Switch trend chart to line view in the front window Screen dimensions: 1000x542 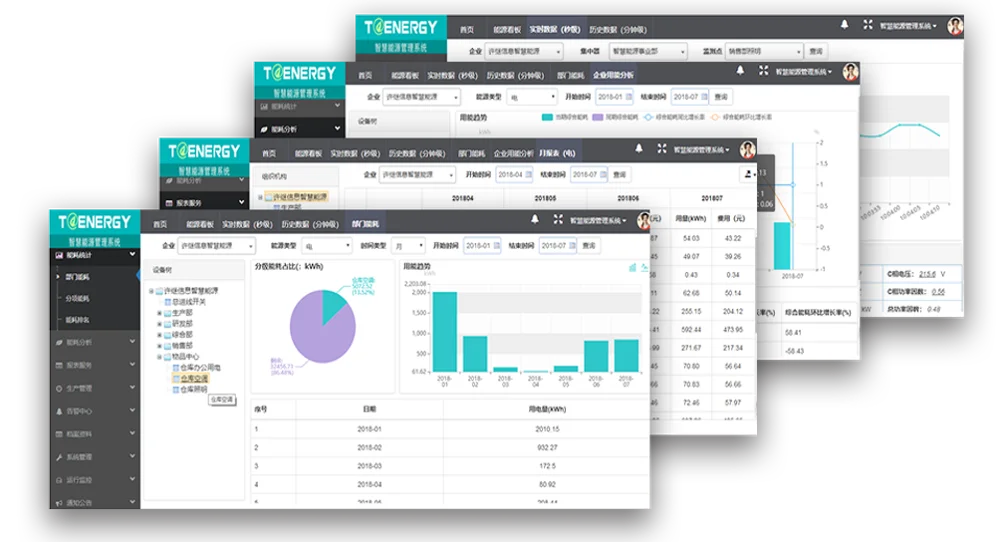(644, 268)
